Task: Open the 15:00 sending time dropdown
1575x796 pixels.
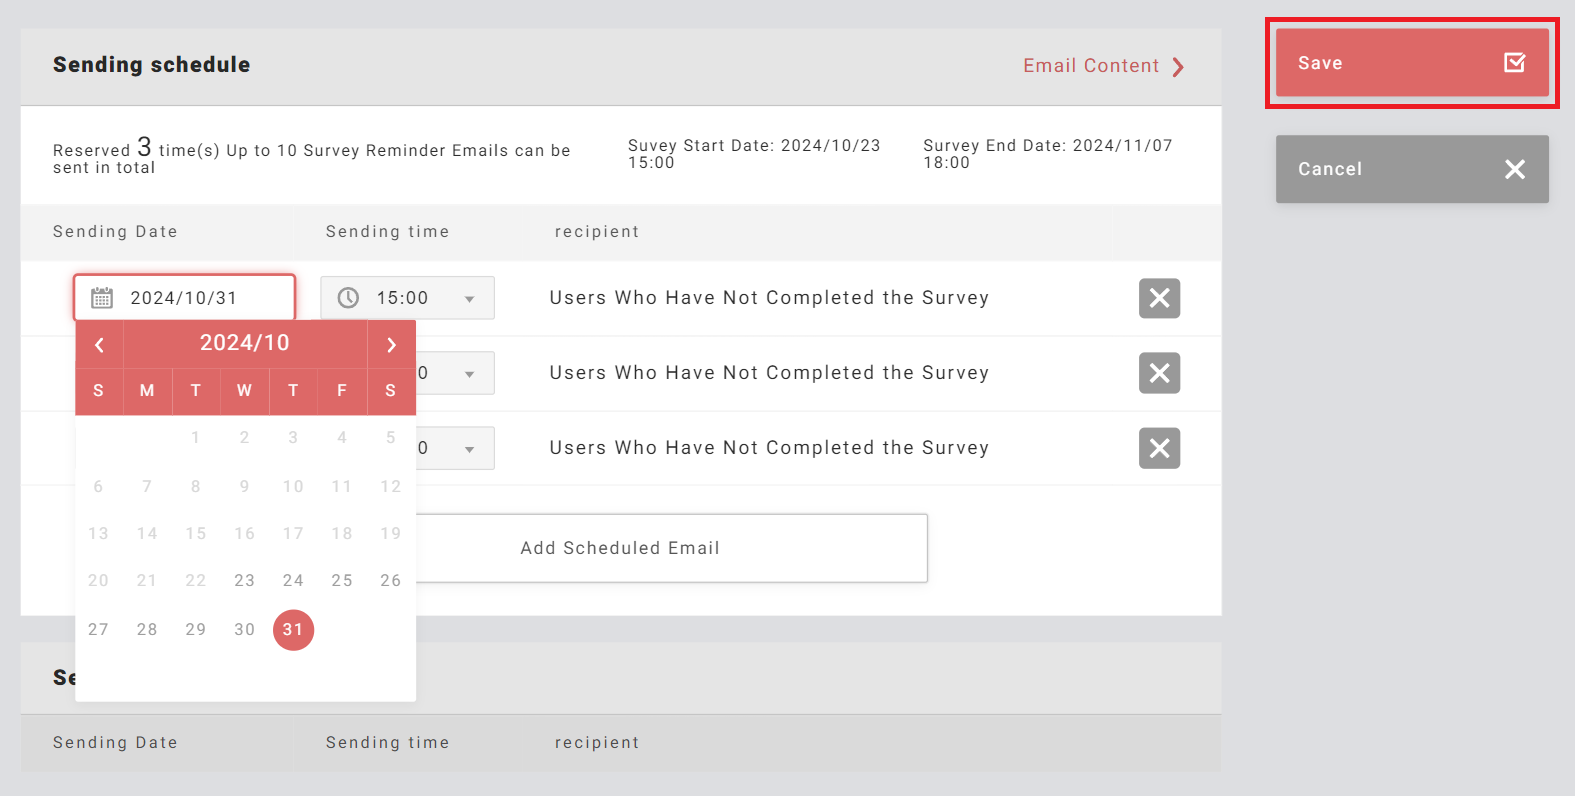Action: click(469, 299)
